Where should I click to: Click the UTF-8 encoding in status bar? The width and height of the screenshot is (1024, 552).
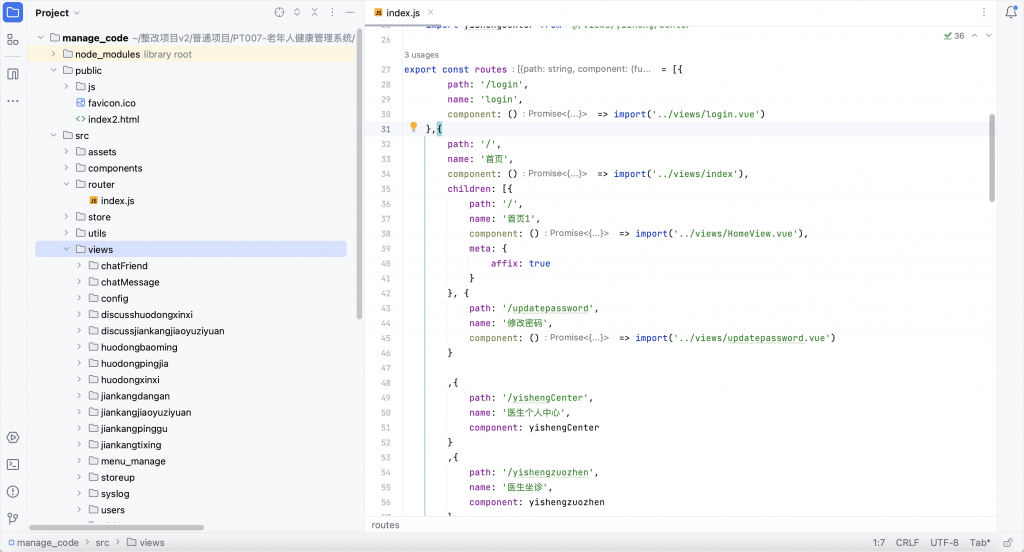point(944,542)
